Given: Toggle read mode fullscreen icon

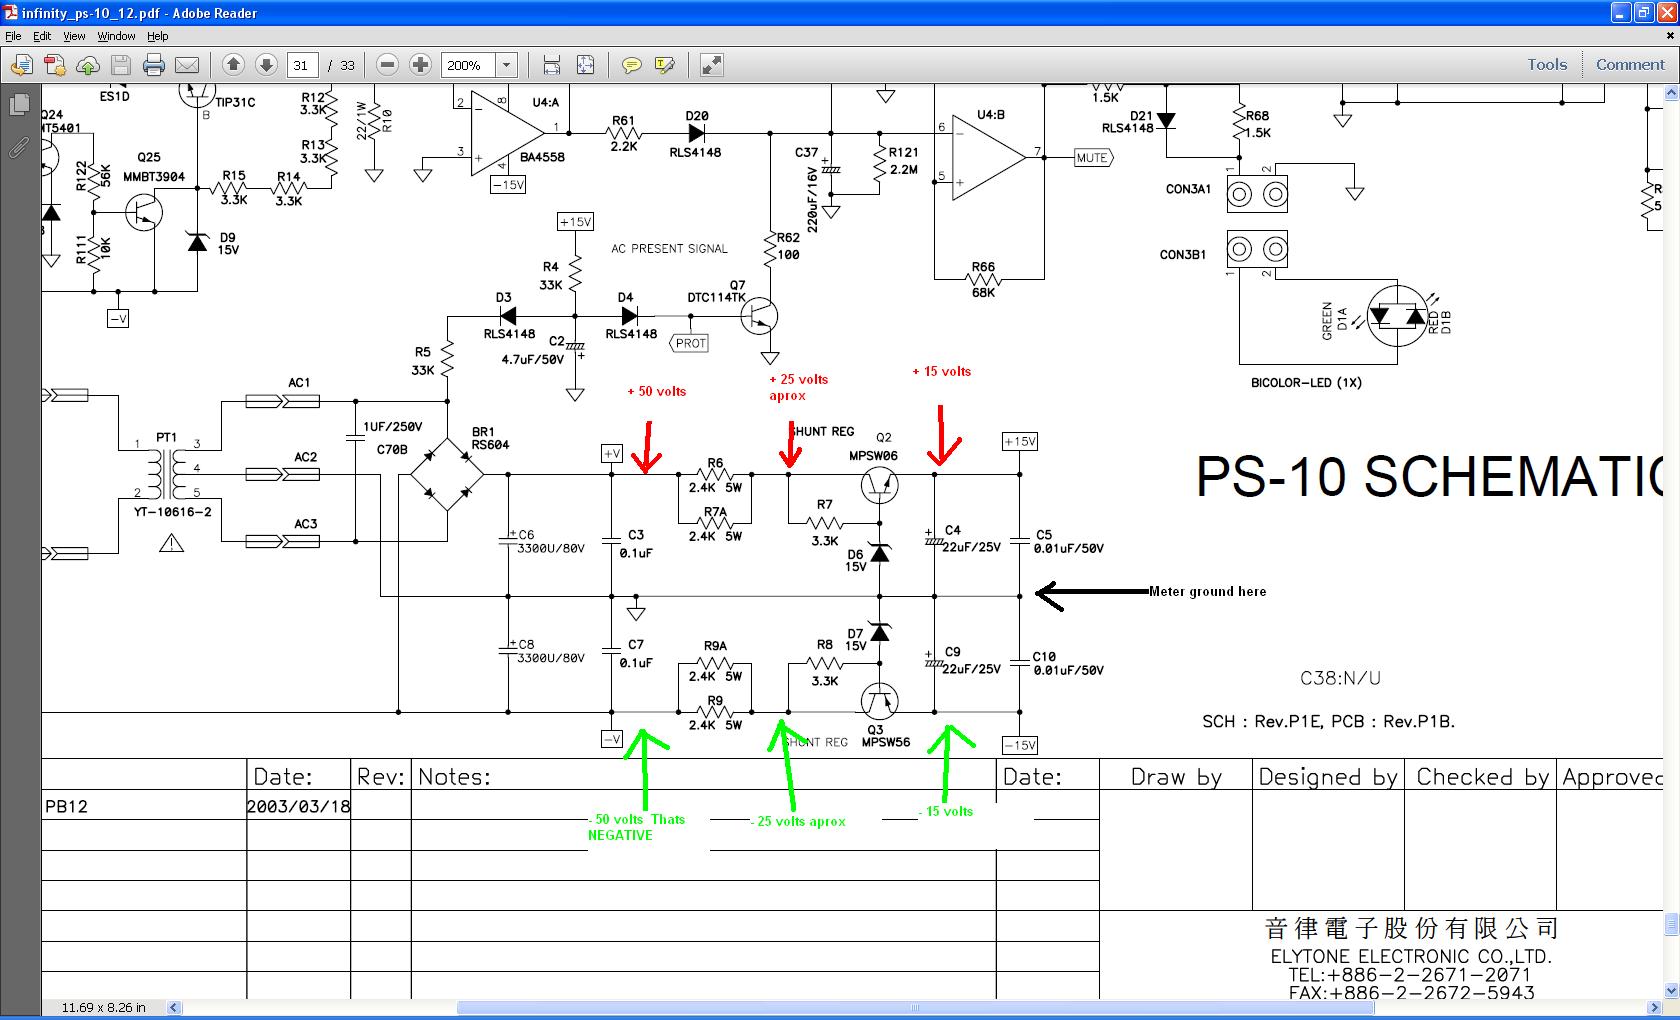Looking at the screenshot, I should pos(711,65).
